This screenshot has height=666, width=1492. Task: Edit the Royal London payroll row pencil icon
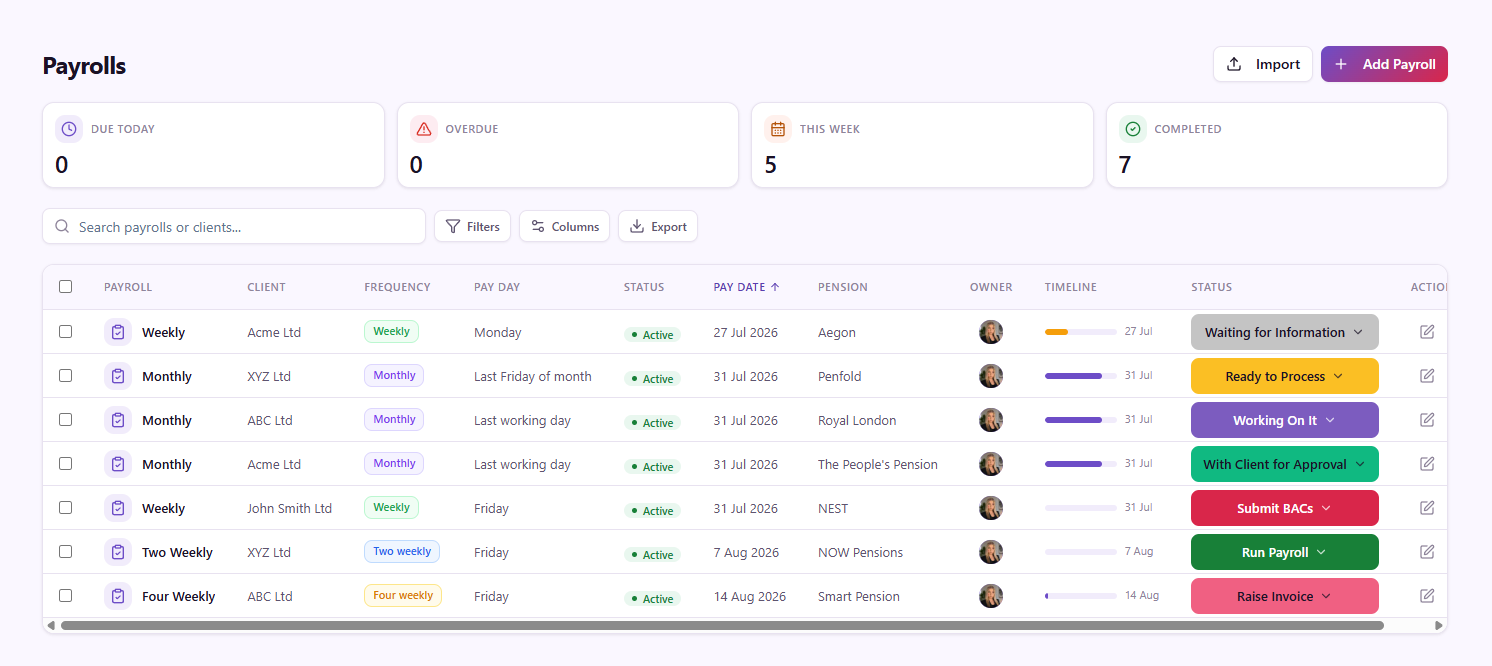[x=1427, y=420]
